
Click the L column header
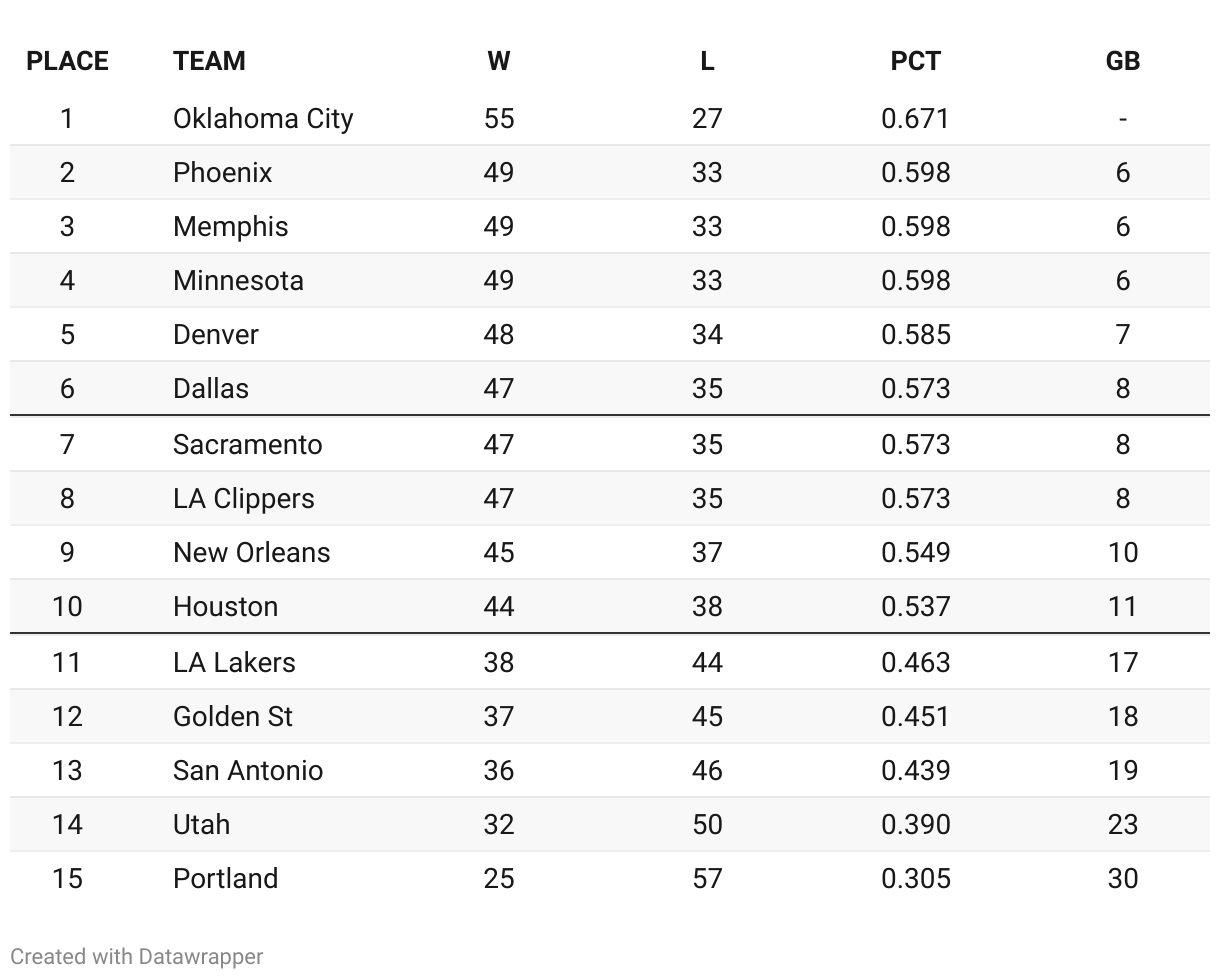(706, 61)
